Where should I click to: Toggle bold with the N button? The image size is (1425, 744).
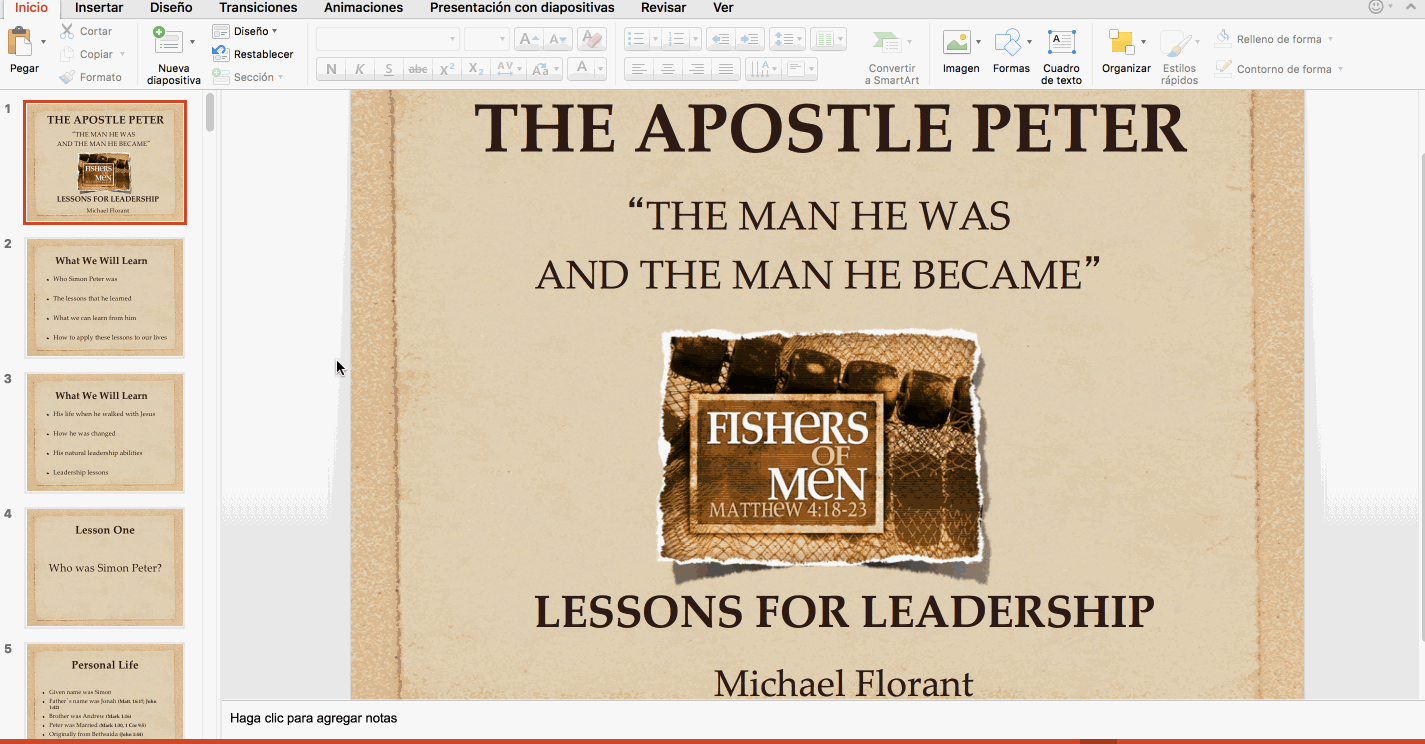pos(331,69)
